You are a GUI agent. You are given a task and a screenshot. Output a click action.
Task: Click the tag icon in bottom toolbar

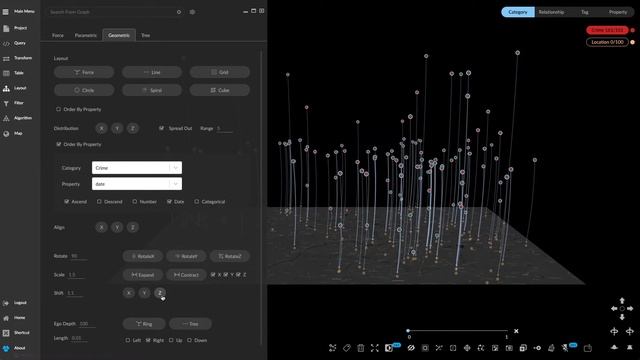tap(347, 348)
